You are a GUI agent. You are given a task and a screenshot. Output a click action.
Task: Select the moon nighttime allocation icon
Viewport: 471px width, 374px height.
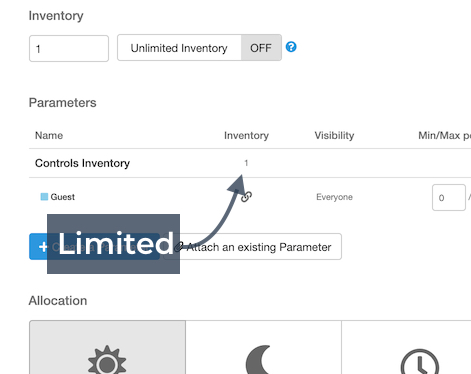258,360
